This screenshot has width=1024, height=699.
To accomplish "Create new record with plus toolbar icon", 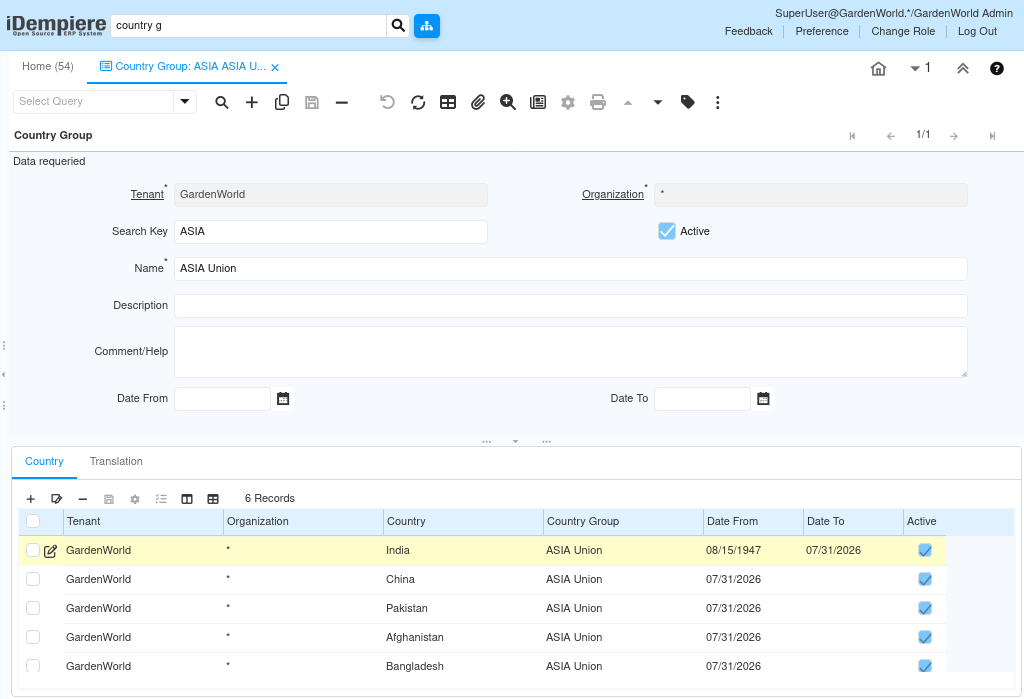I will (x=251, y=103).
